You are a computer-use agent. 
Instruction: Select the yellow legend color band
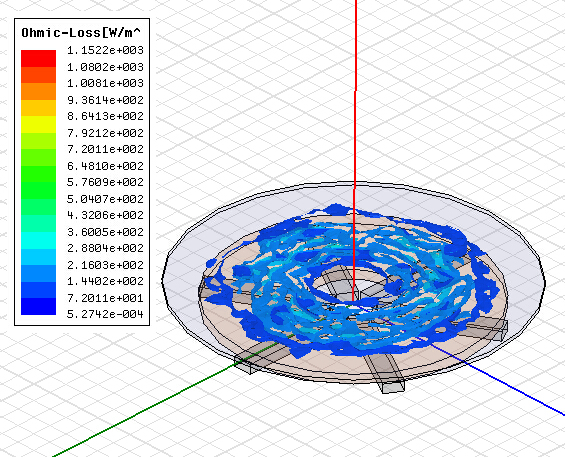[x=39, y=124]
